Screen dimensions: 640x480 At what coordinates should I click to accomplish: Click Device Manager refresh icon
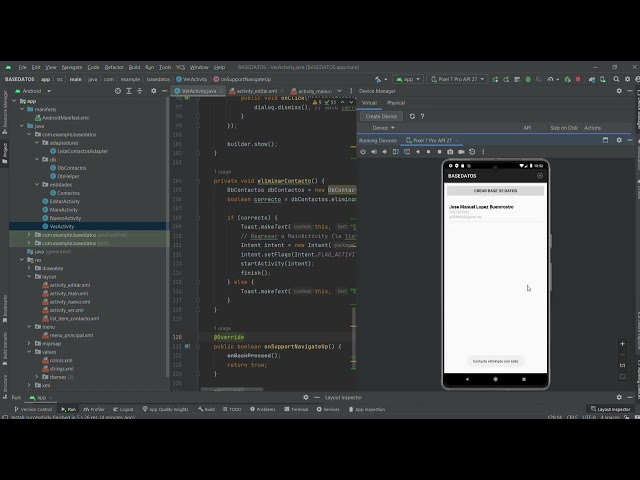point(412,116)
